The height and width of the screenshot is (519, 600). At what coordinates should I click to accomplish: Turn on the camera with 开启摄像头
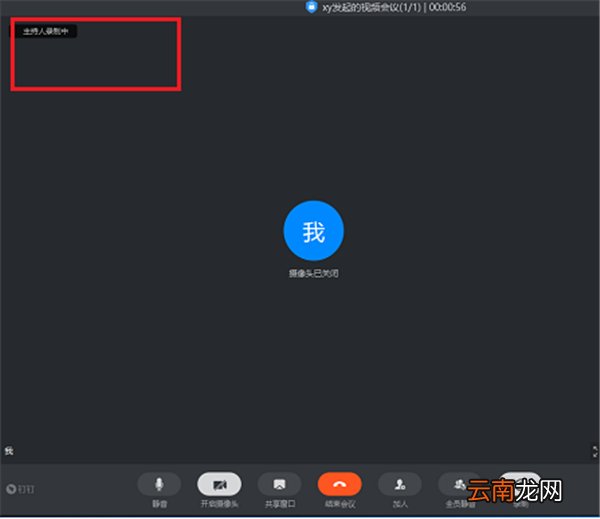coord(219,484)
